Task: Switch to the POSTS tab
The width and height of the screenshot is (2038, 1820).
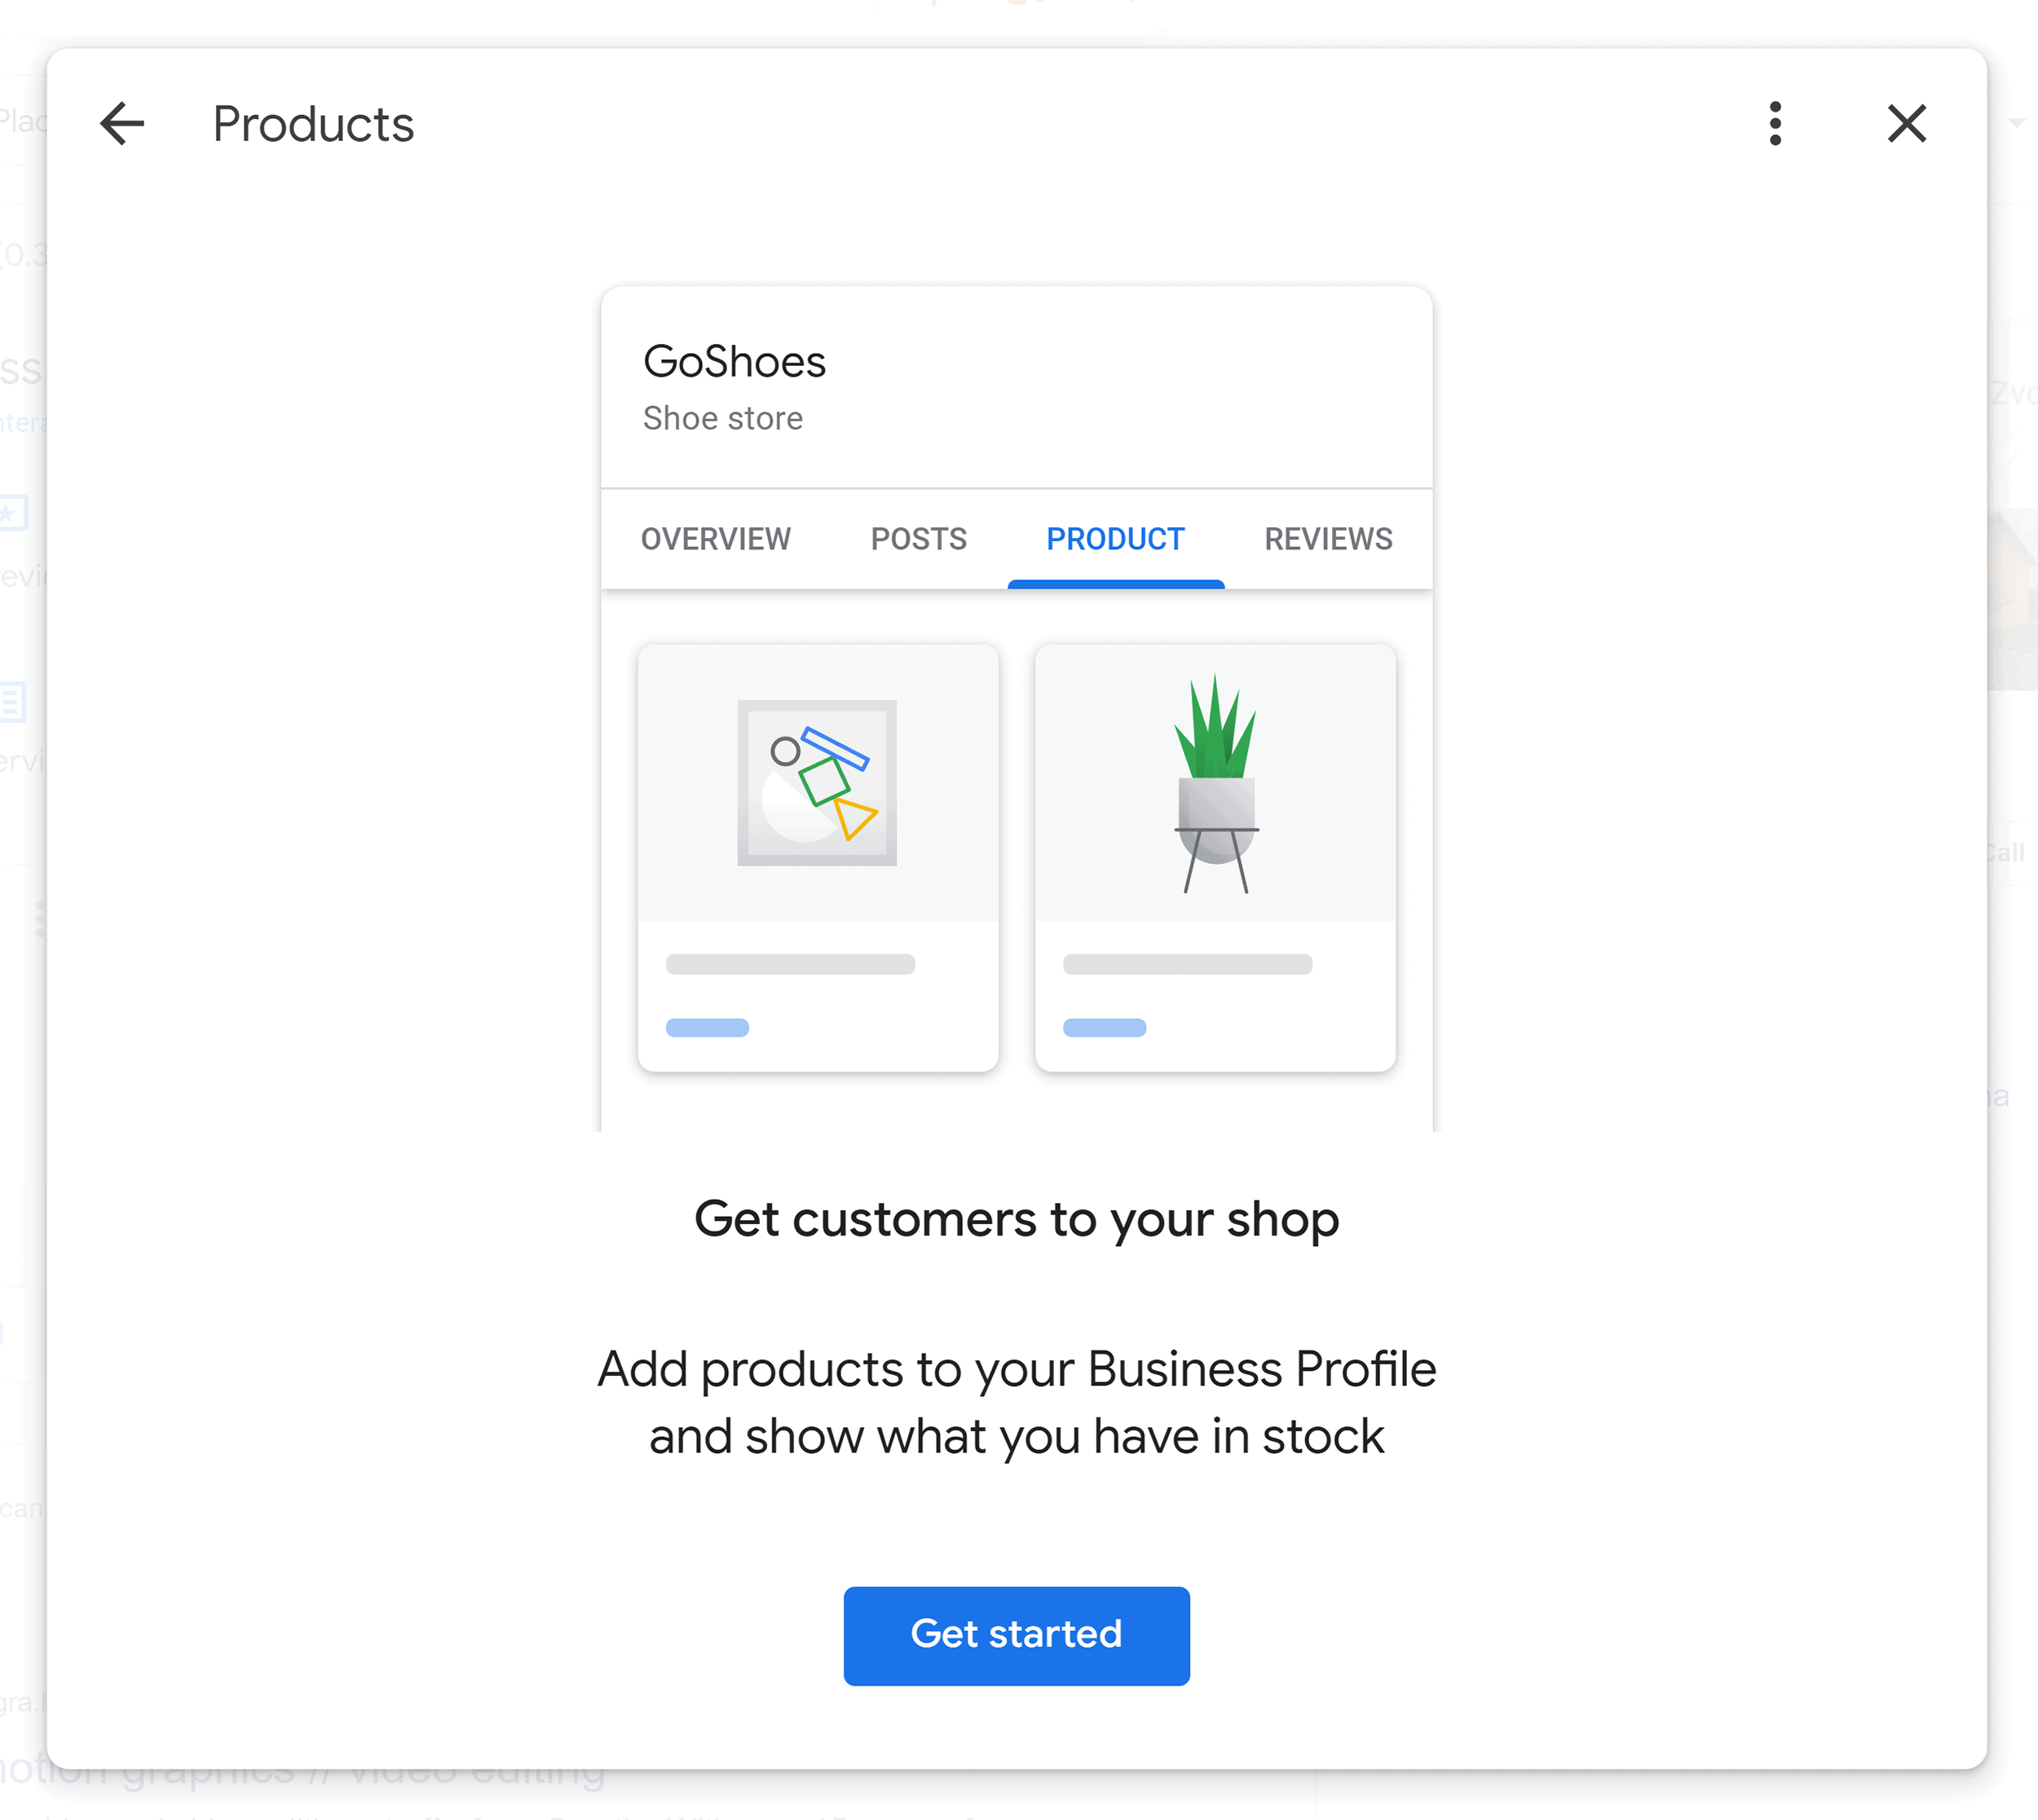Action: (917, 539)
